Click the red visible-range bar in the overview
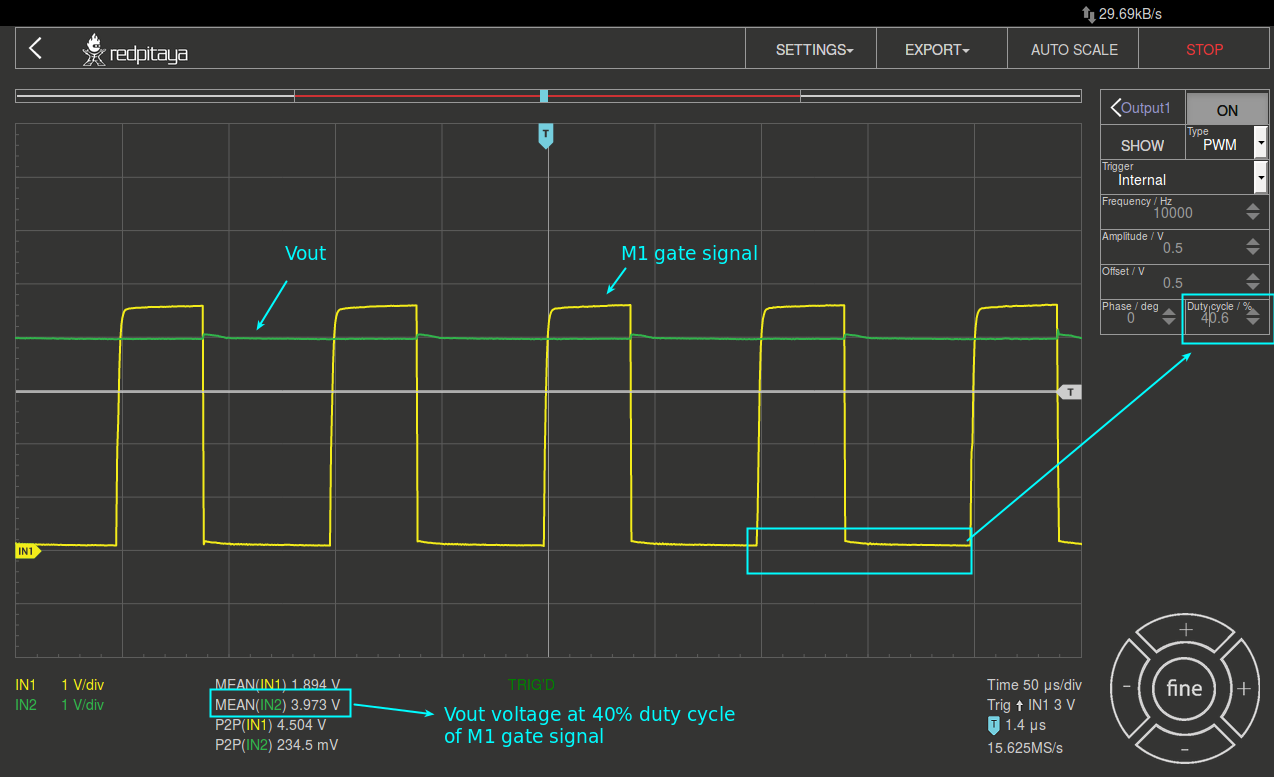Screen dimensions: 1274x777 click(x=547, y=96)
